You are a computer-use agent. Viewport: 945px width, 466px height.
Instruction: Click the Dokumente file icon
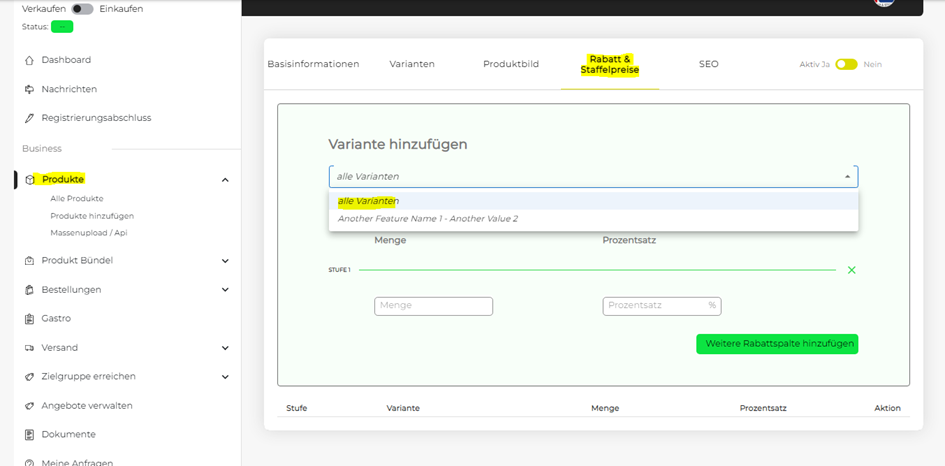[x=29, y=435]
